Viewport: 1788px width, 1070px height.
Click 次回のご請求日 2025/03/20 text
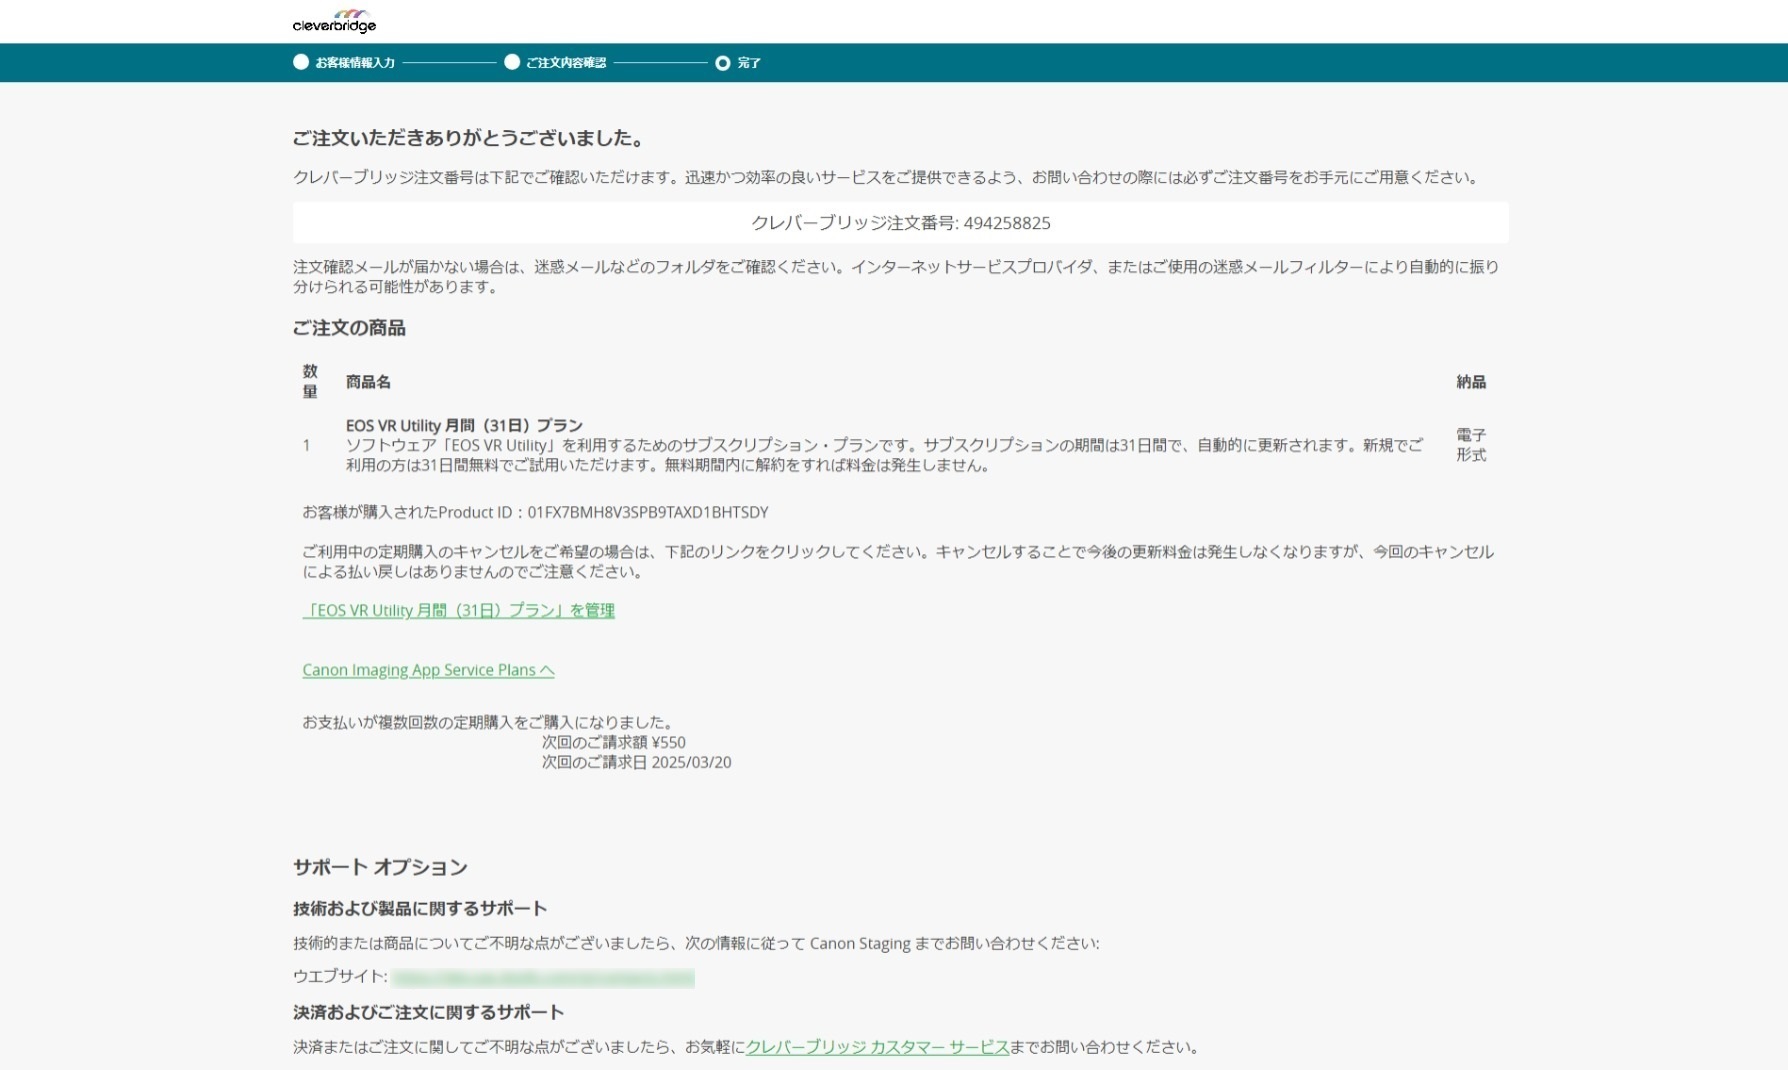[x=636, y=762]
